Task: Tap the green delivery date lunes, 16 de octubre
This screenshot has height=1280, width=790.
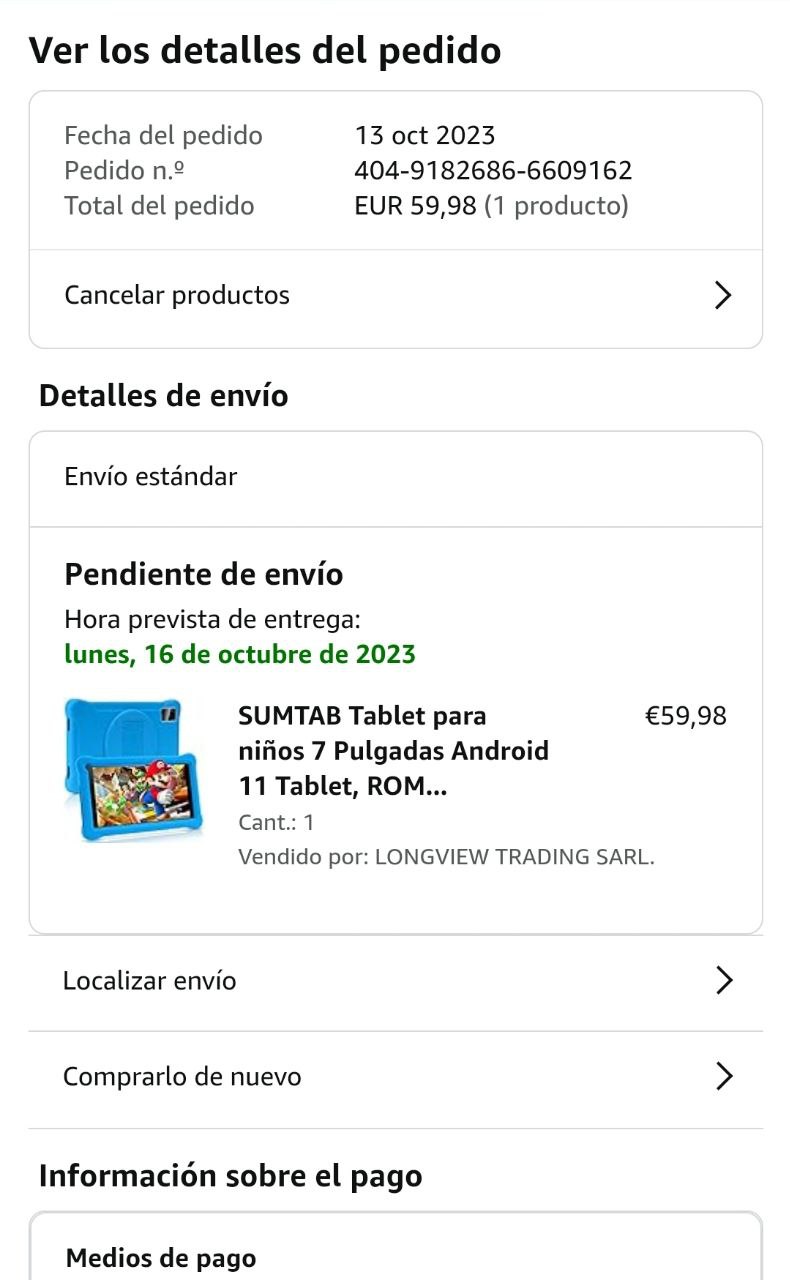Action: 240,655
